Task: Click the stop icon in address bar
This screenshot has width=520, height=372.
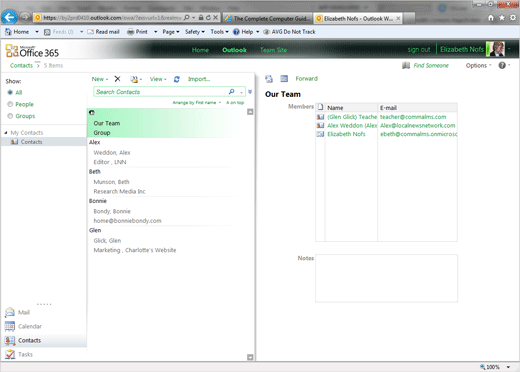Action: [216, 18]
